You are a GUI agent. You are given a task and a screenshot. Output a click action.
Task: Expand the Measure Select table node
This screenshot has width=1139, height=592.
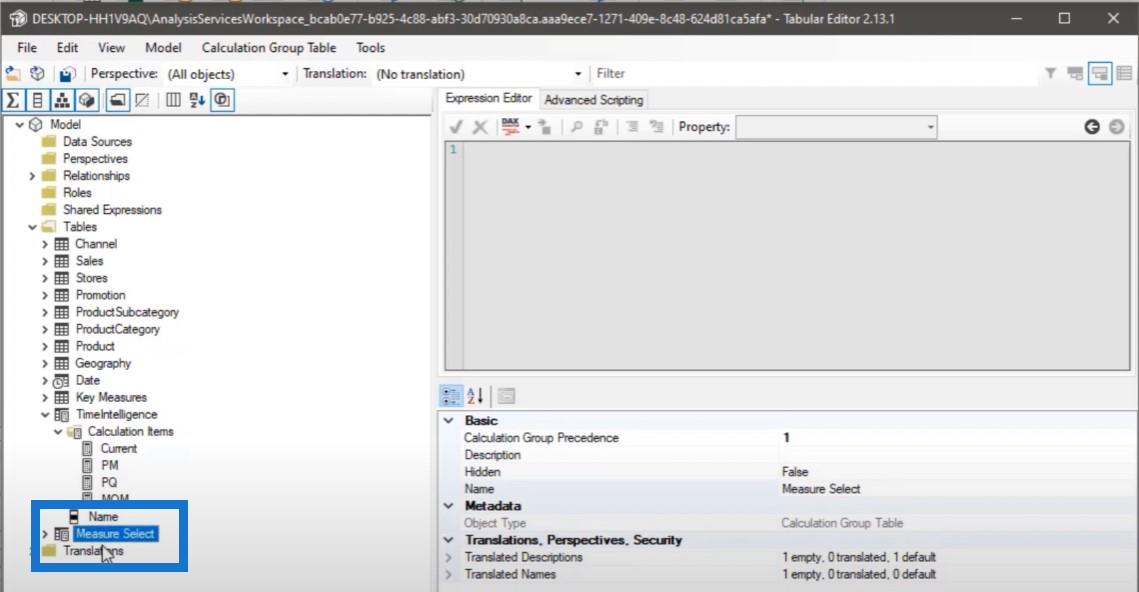[x=45, y=534]
